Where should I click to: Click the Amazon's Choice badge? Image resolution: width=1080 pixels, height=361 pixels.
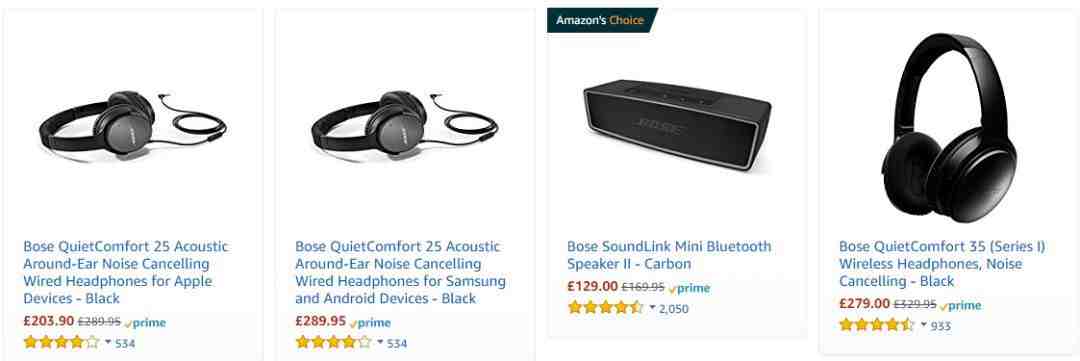click(x=600, y=20)
